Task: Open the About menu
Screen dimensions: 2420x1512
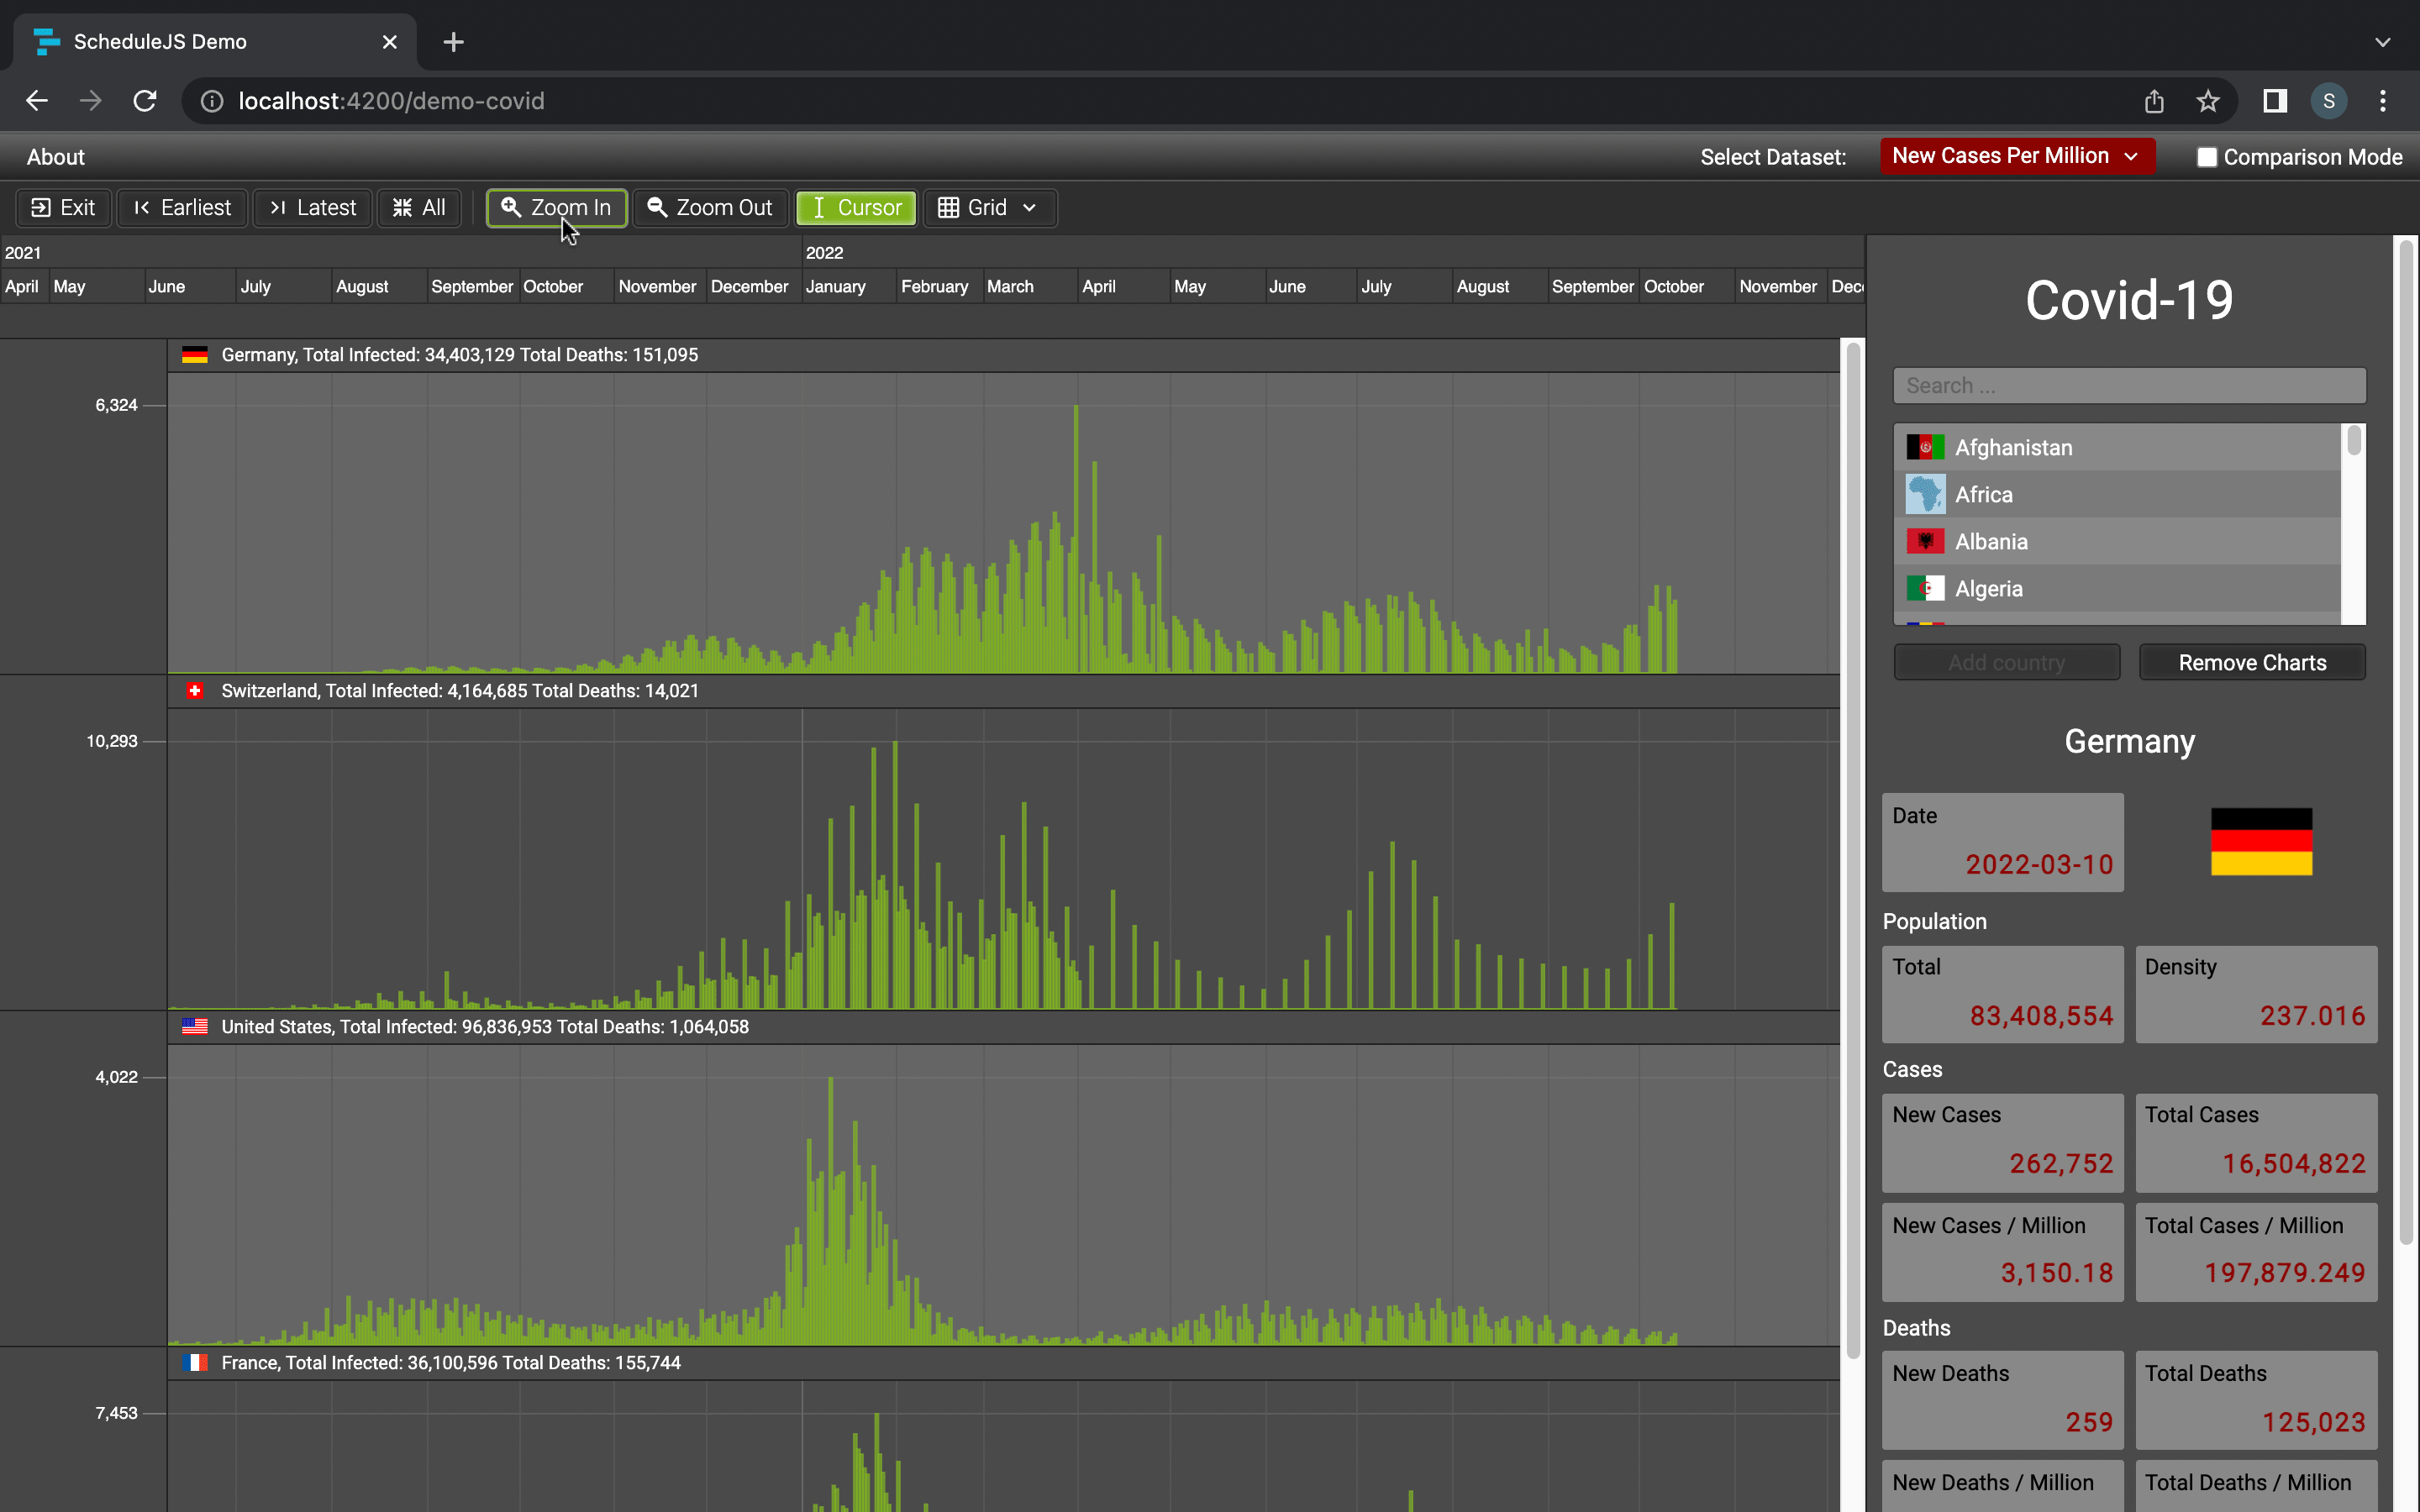Action: [x=56, y=157]
